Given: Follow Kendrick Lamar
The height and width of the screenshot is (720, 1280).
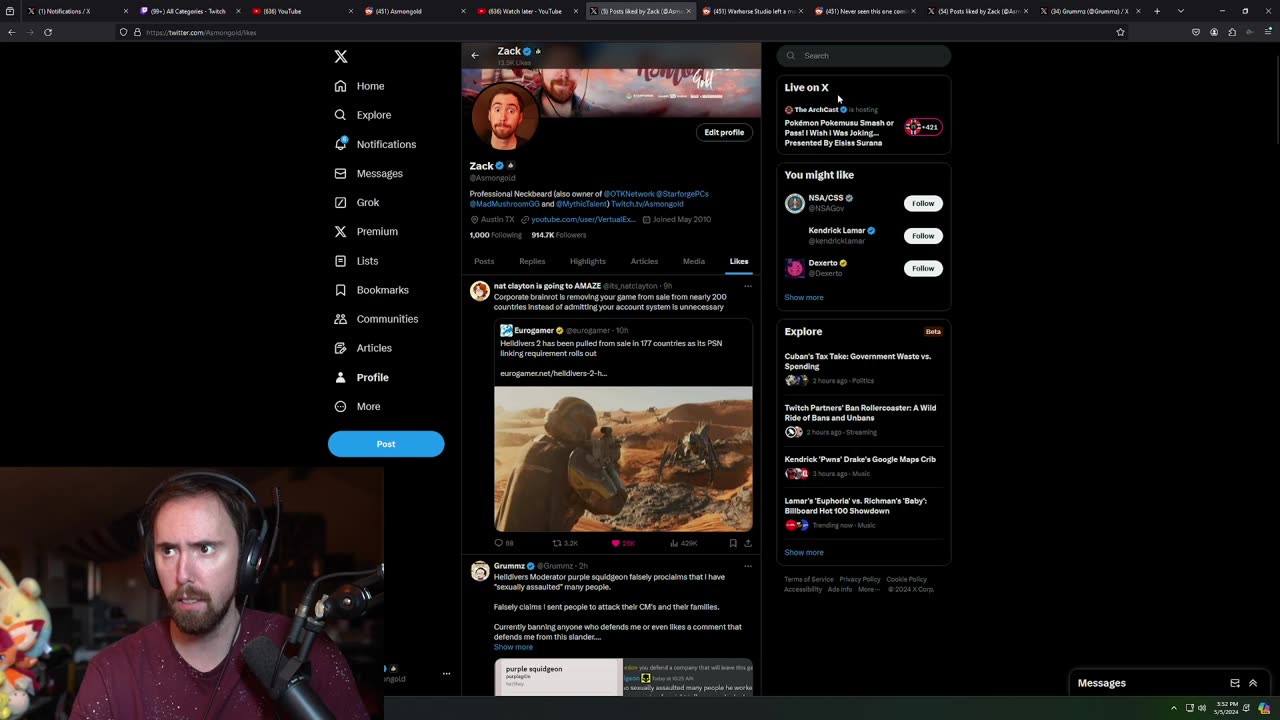Looking at the screenshot, I should point(923,236).
